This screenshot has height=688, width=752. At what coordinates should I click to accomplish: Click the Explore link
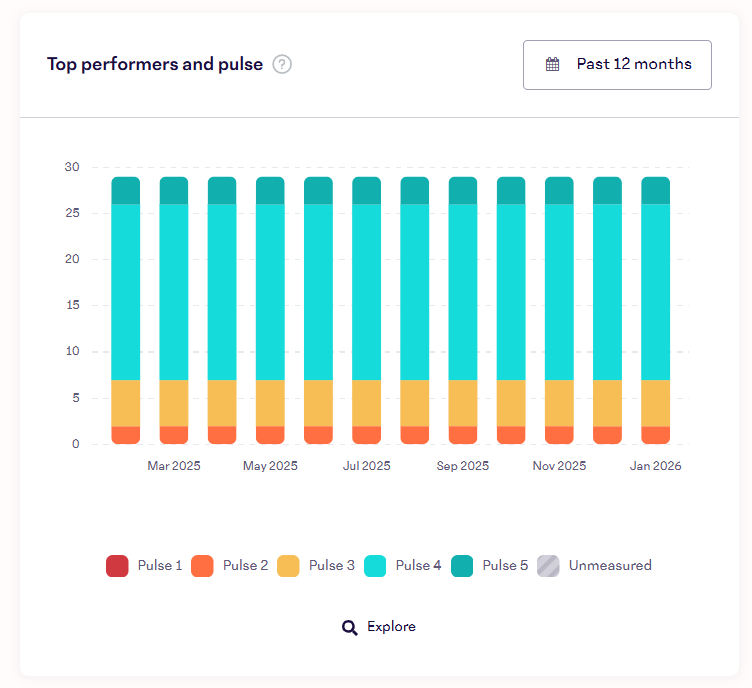391,627
